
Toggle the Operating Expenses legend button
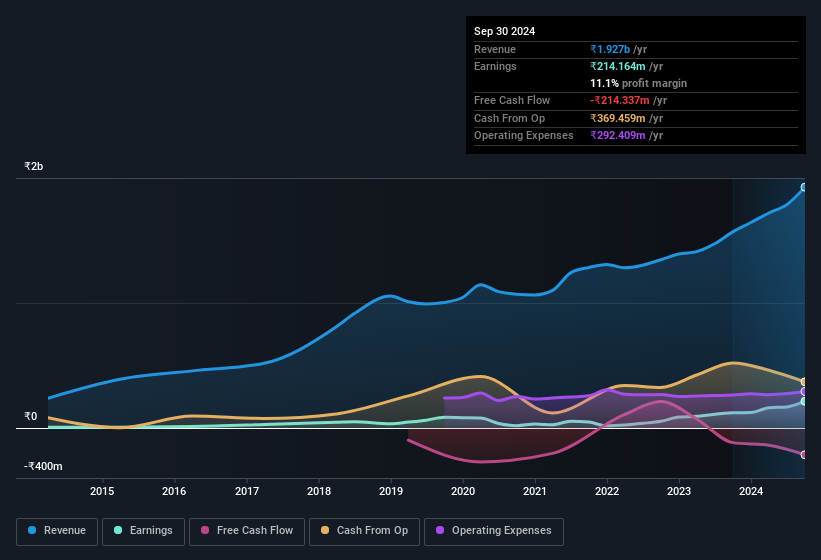tap(494, 532)
